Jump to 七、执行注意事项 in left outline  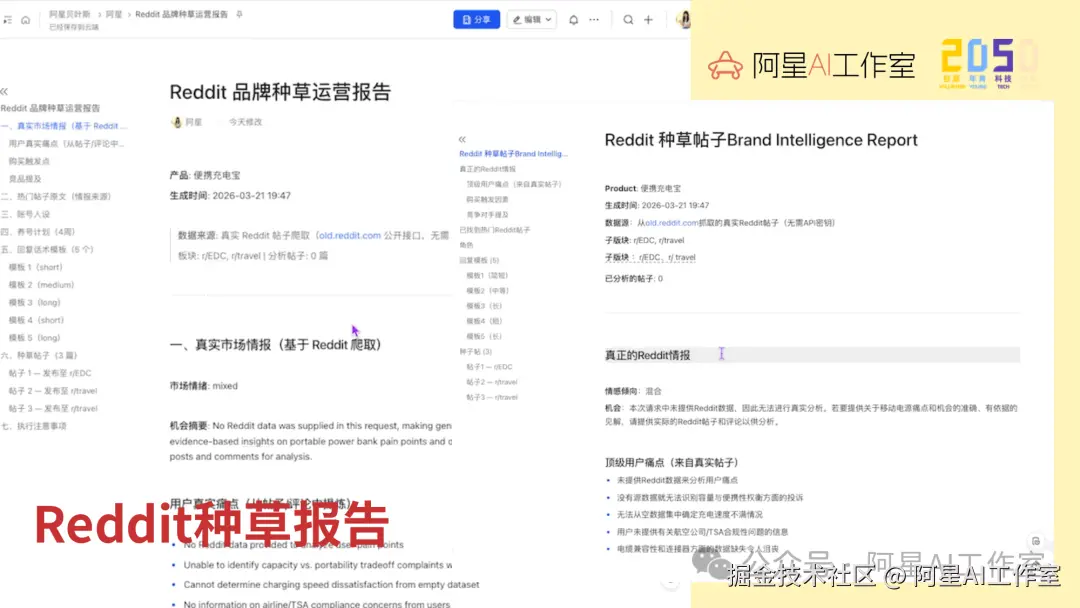point(34,426)
